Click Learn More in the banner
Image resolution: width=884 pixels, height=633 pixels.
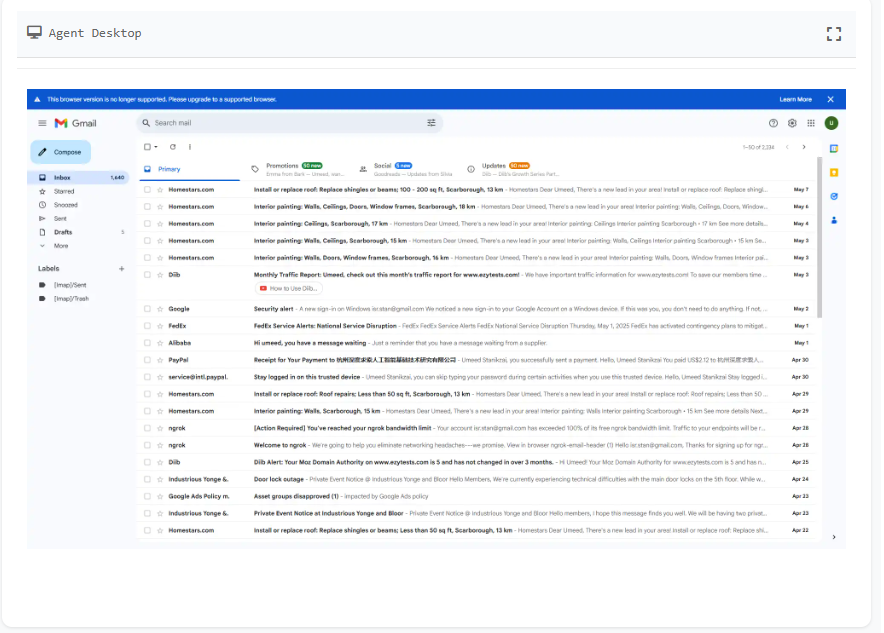coord(795,99)
